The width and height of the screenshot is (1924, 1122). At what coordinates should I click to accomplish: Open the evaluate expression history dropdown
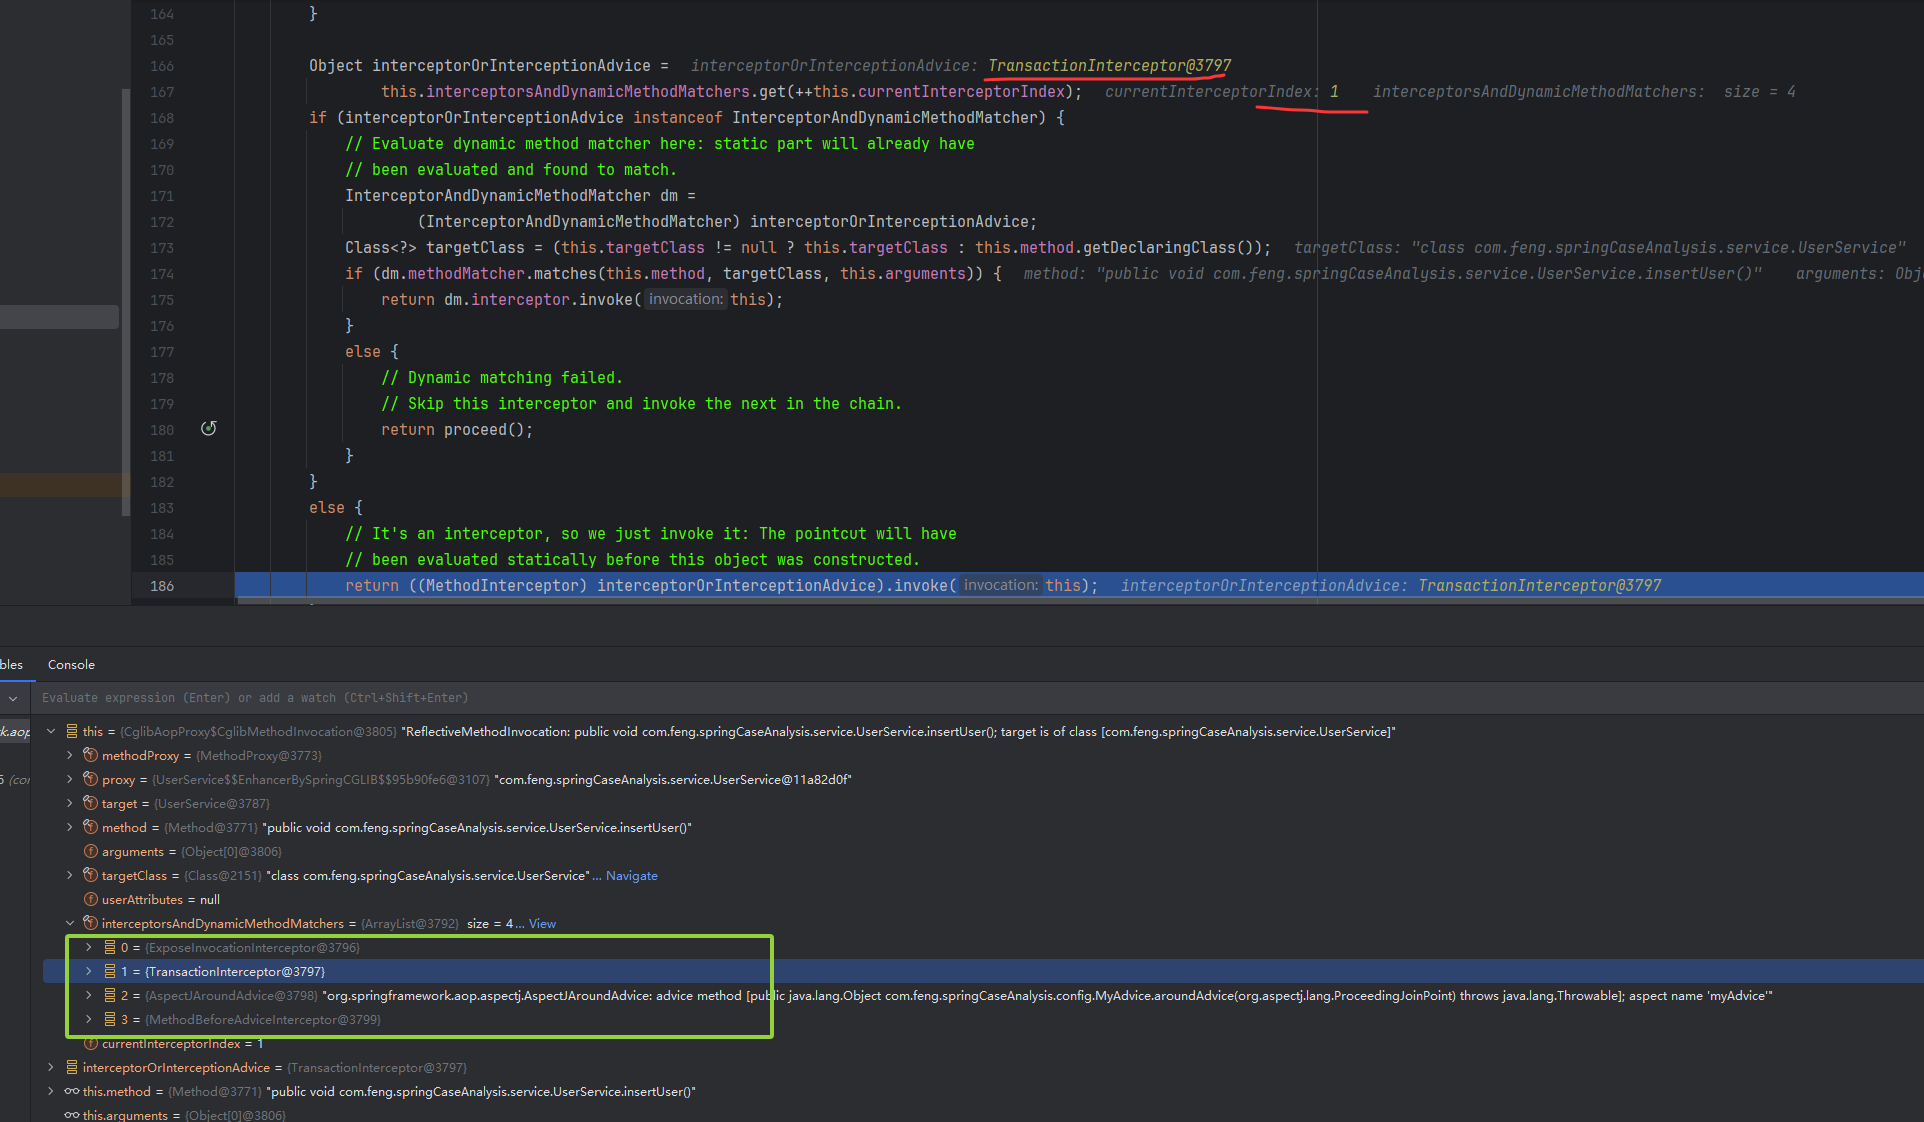click(x=13, y=698)
